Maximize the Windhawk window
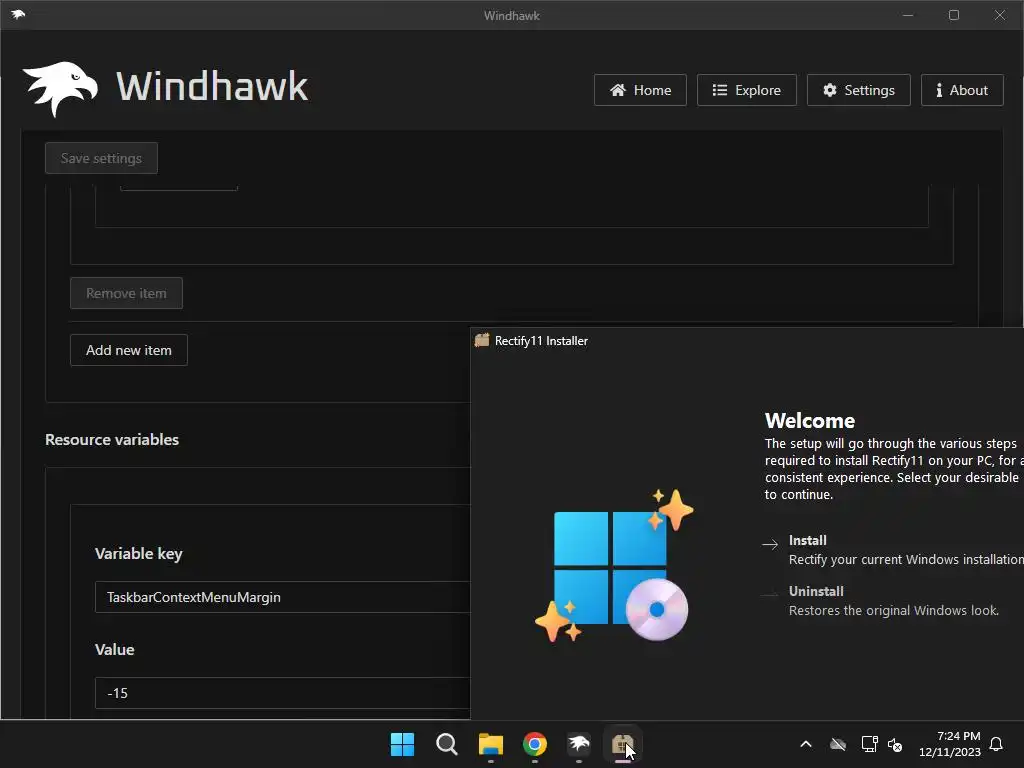 point(954,15)
